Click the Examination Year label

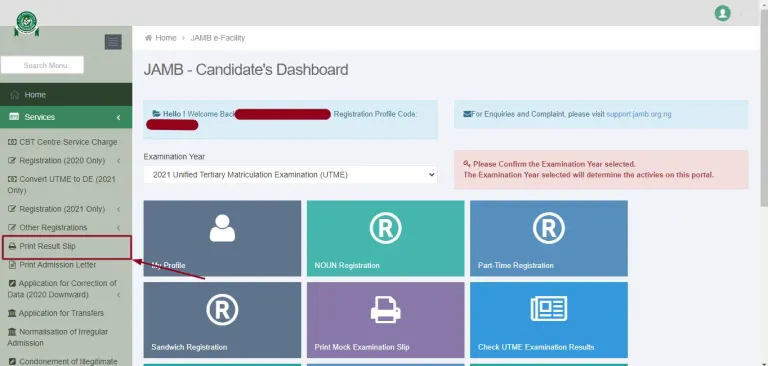(x=174, y=157)
